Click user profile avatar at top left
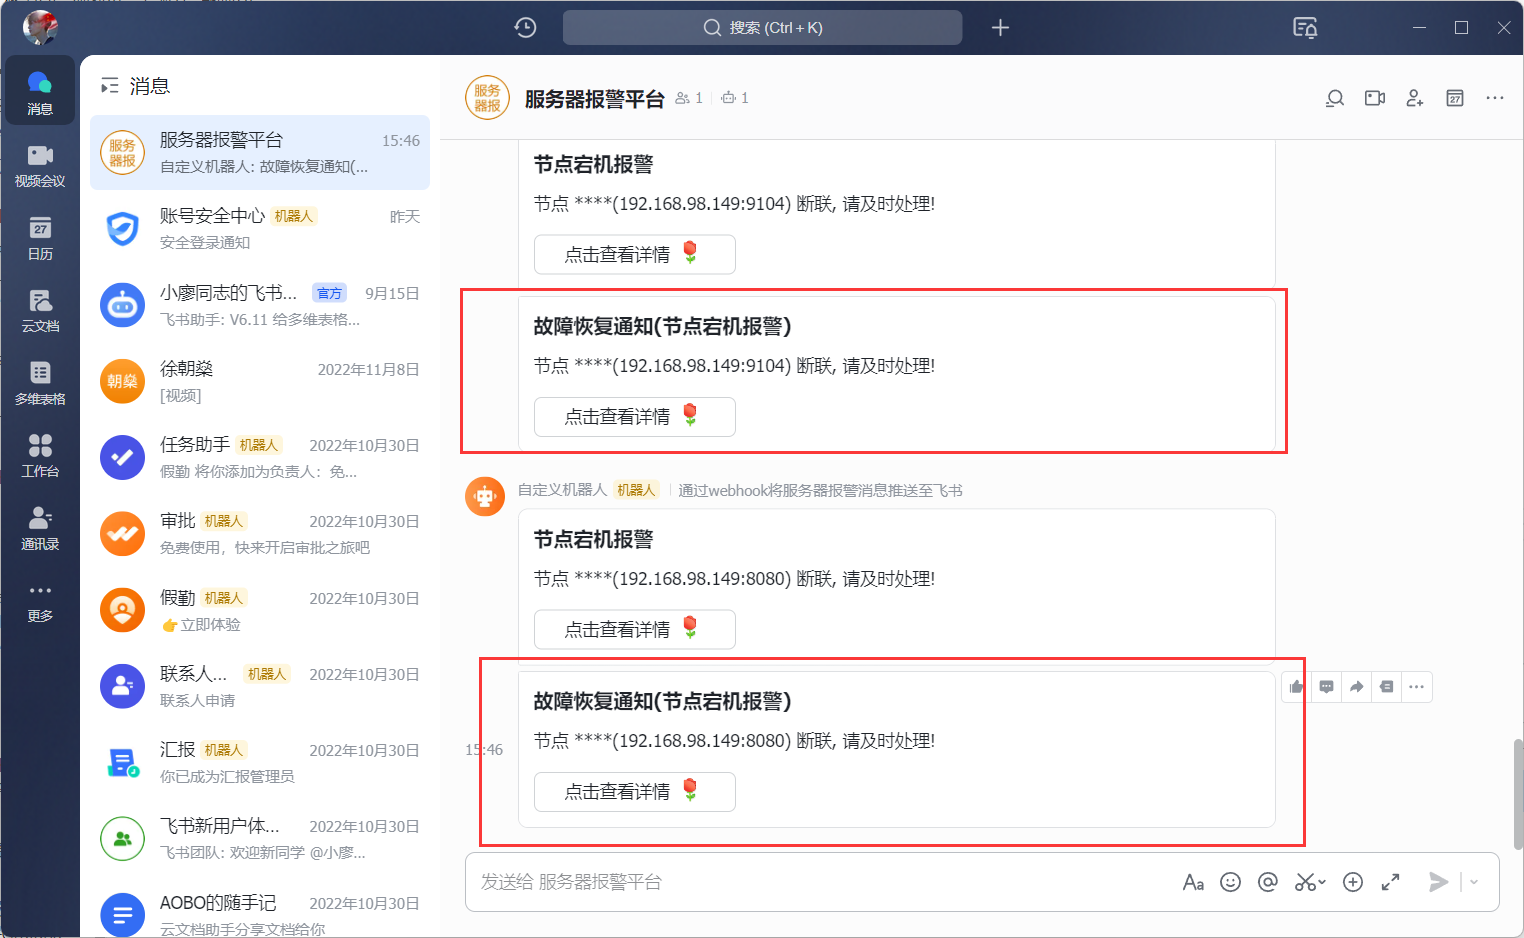This screenshot has width=1524, height=938. pos(40,27)
